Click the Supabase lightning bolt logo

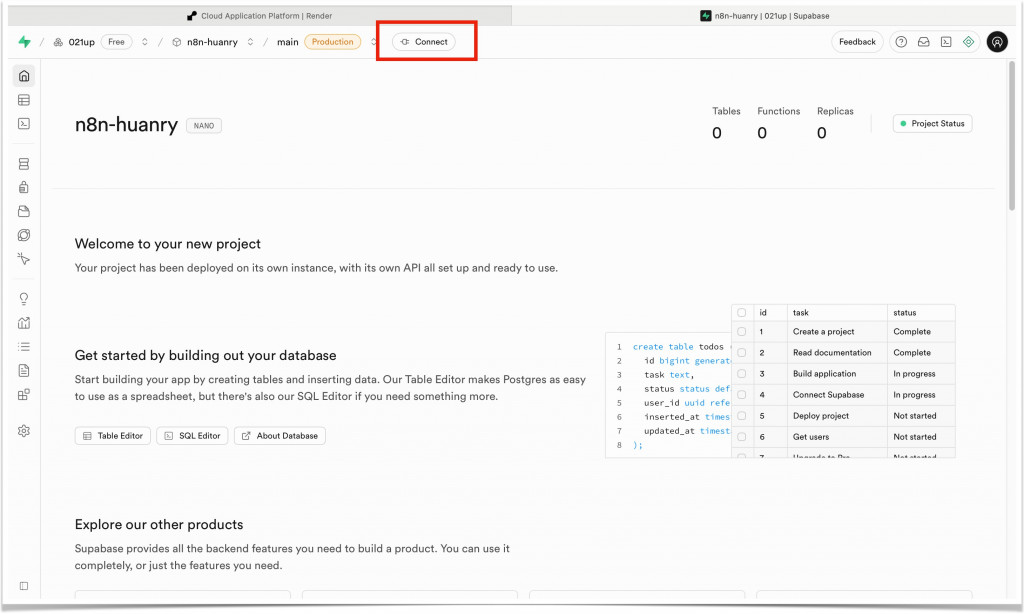(24, 42)
